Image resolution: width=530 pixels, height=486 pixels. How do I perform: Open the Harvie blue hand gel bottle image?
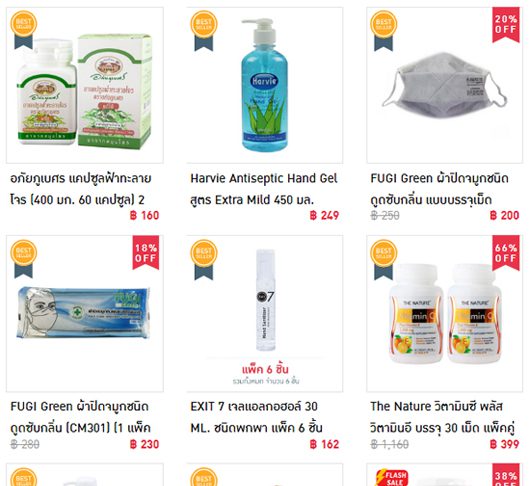point(265,84)
